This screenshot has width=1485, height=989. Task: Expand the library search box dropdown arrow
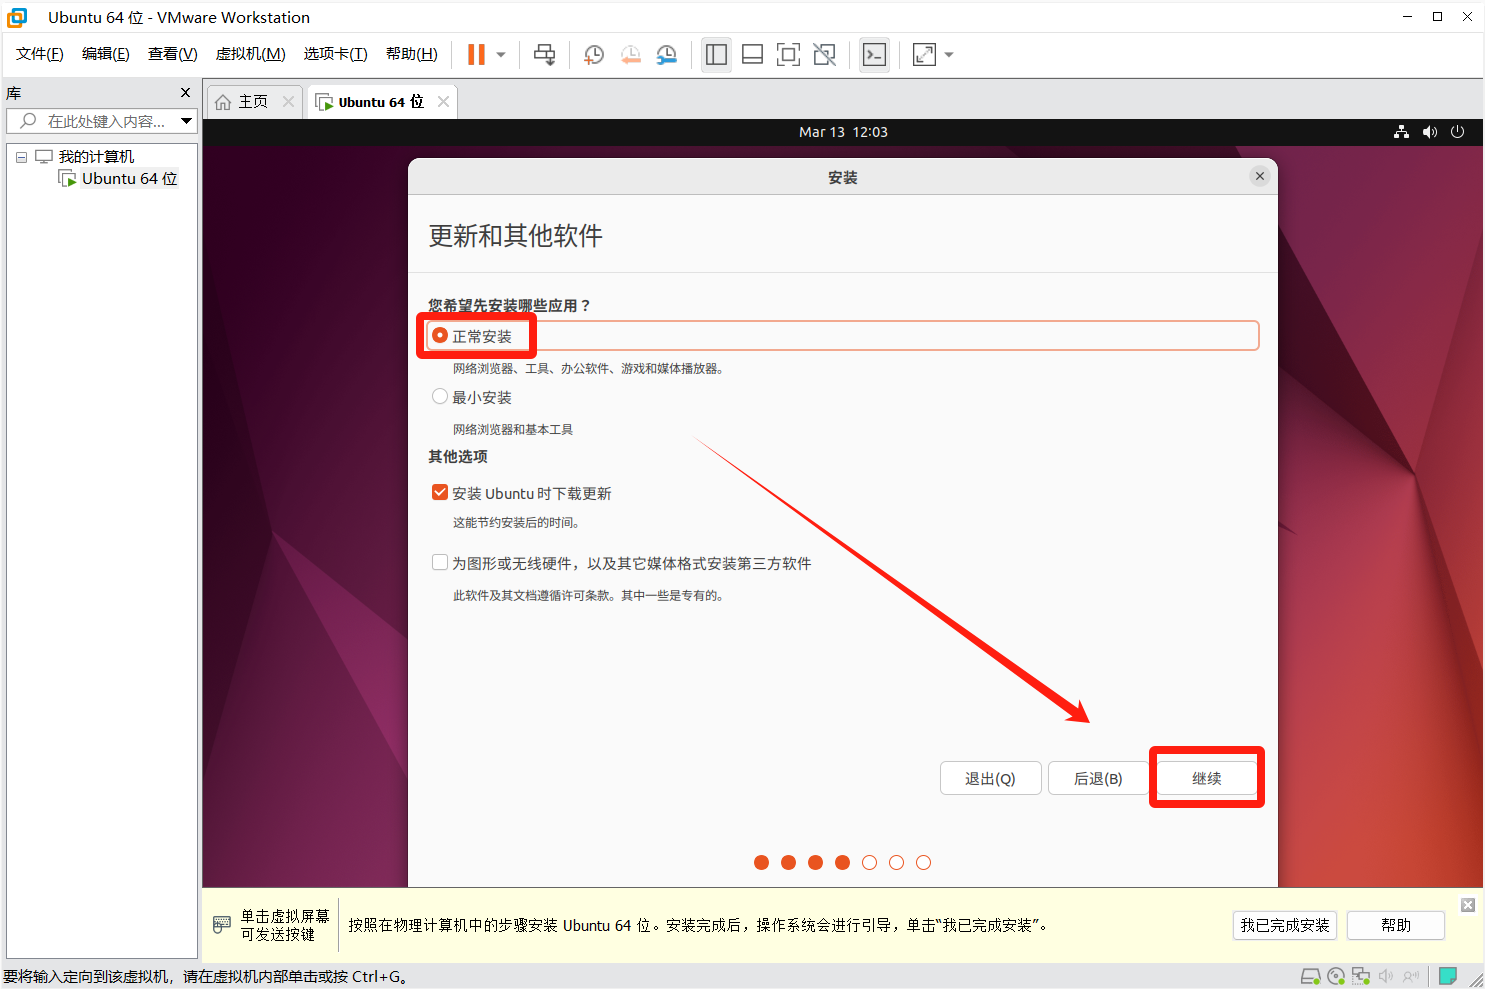point(186,121)
